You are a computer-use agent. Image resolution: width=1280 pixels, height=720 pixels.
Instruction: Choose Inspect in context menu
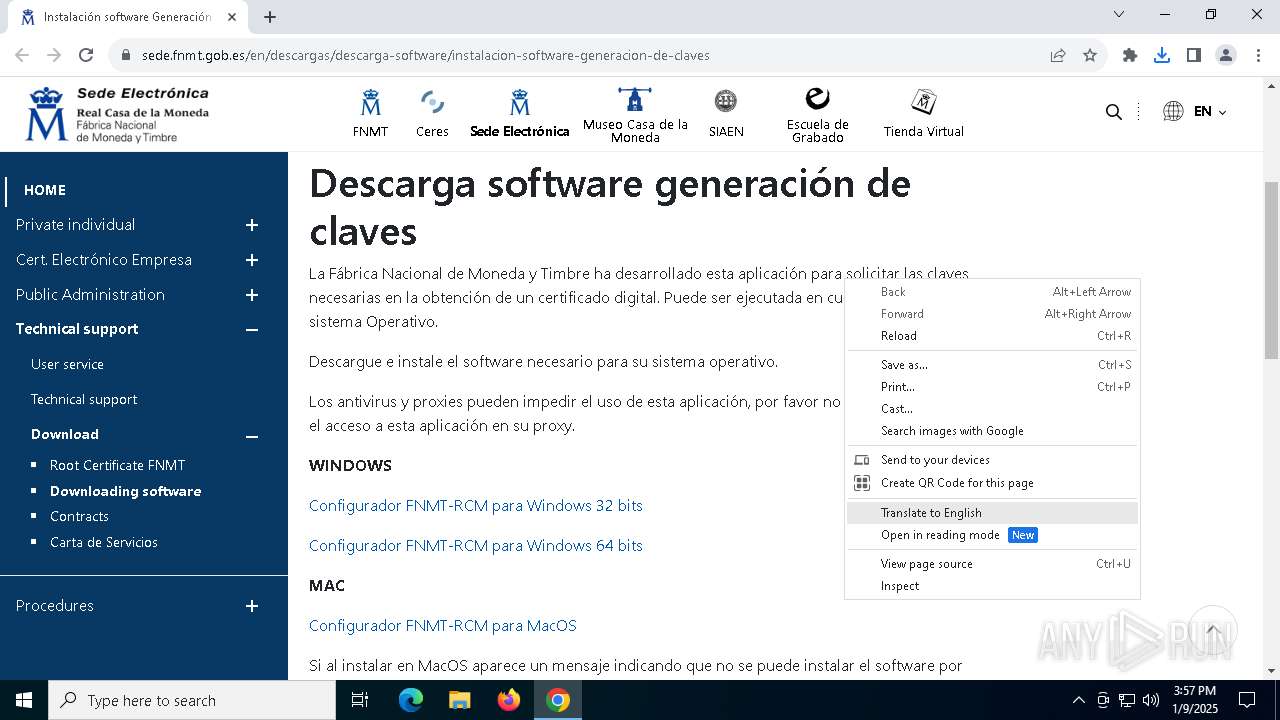click(992, 586)
